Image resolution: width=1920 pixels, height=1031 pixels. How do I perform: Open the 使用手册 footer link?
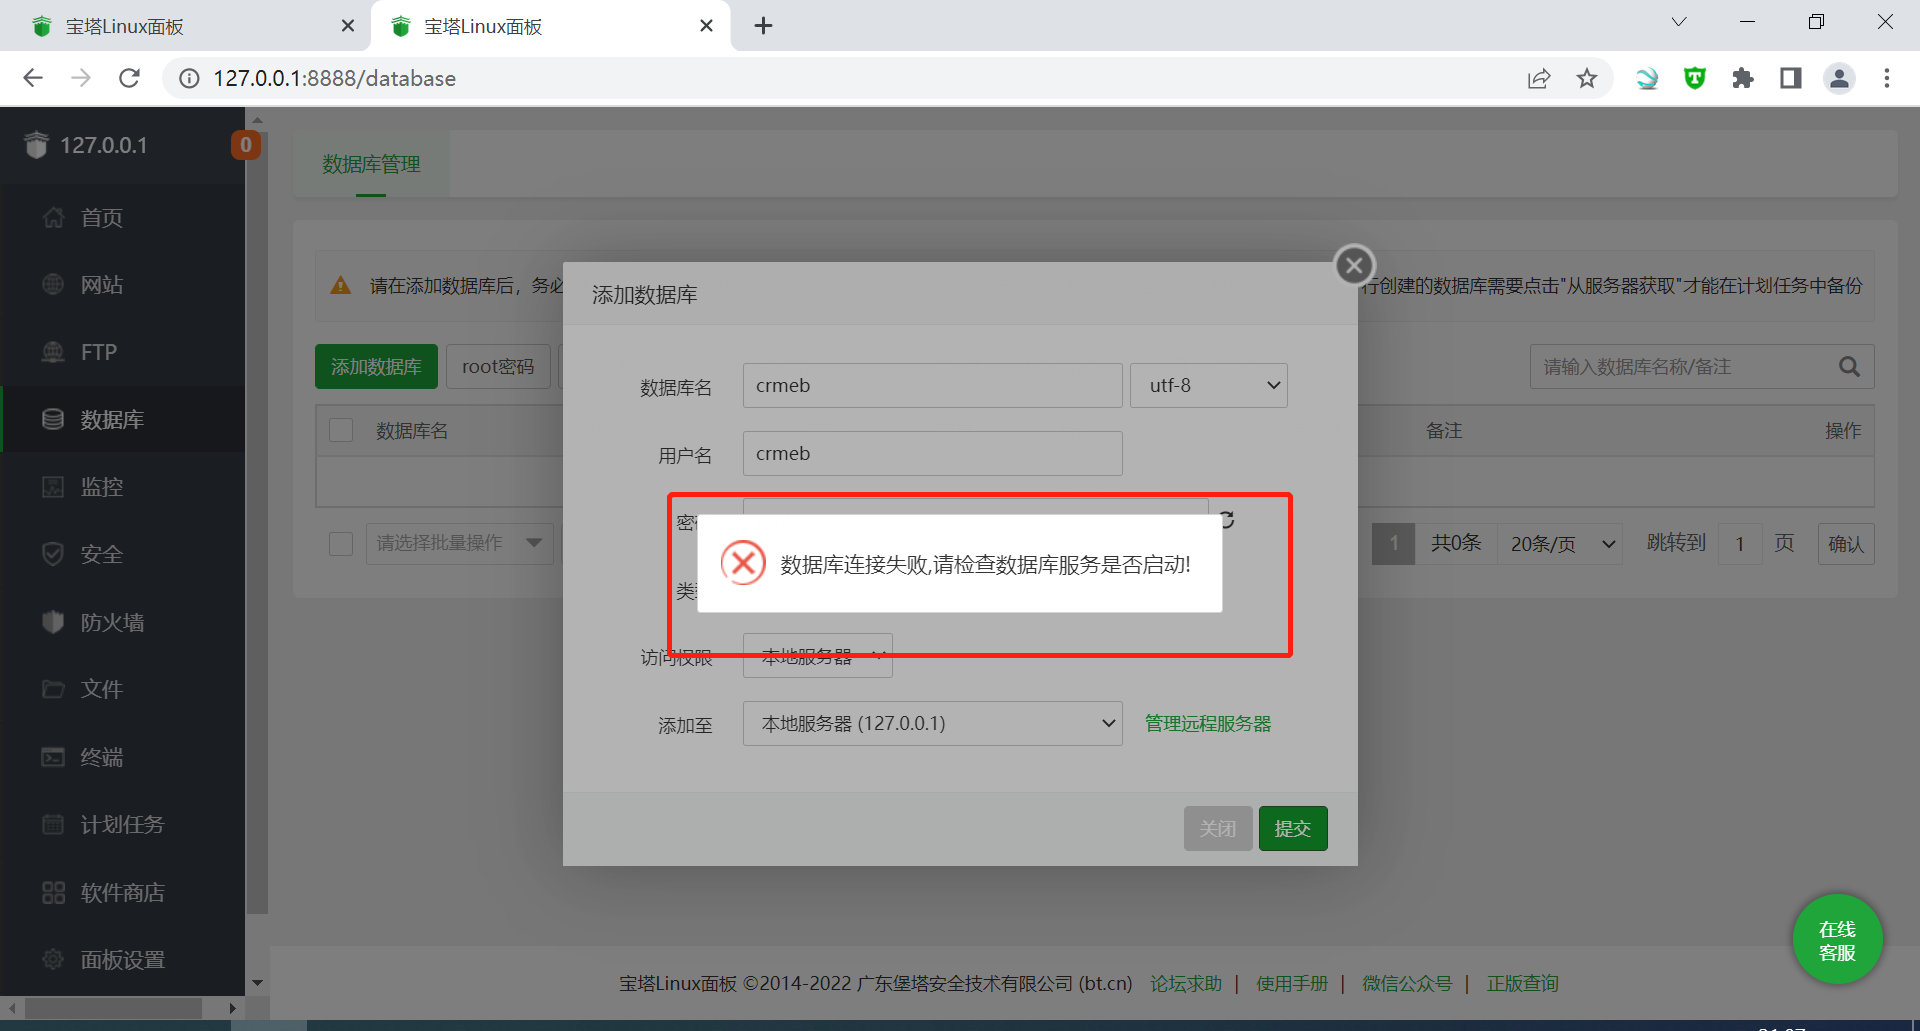click(x=1292, y=983)
